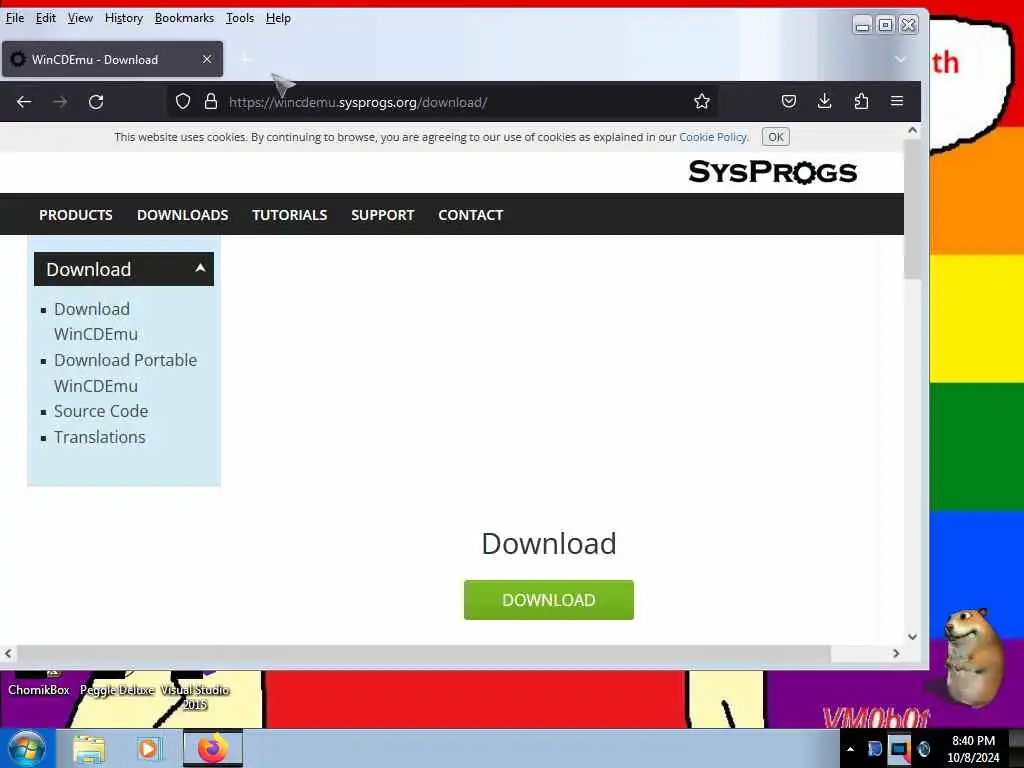Open the Download Portable WinCDEmu link
Image resolution: width=1024 pixels, height=768 pixels.
[125, 373]
